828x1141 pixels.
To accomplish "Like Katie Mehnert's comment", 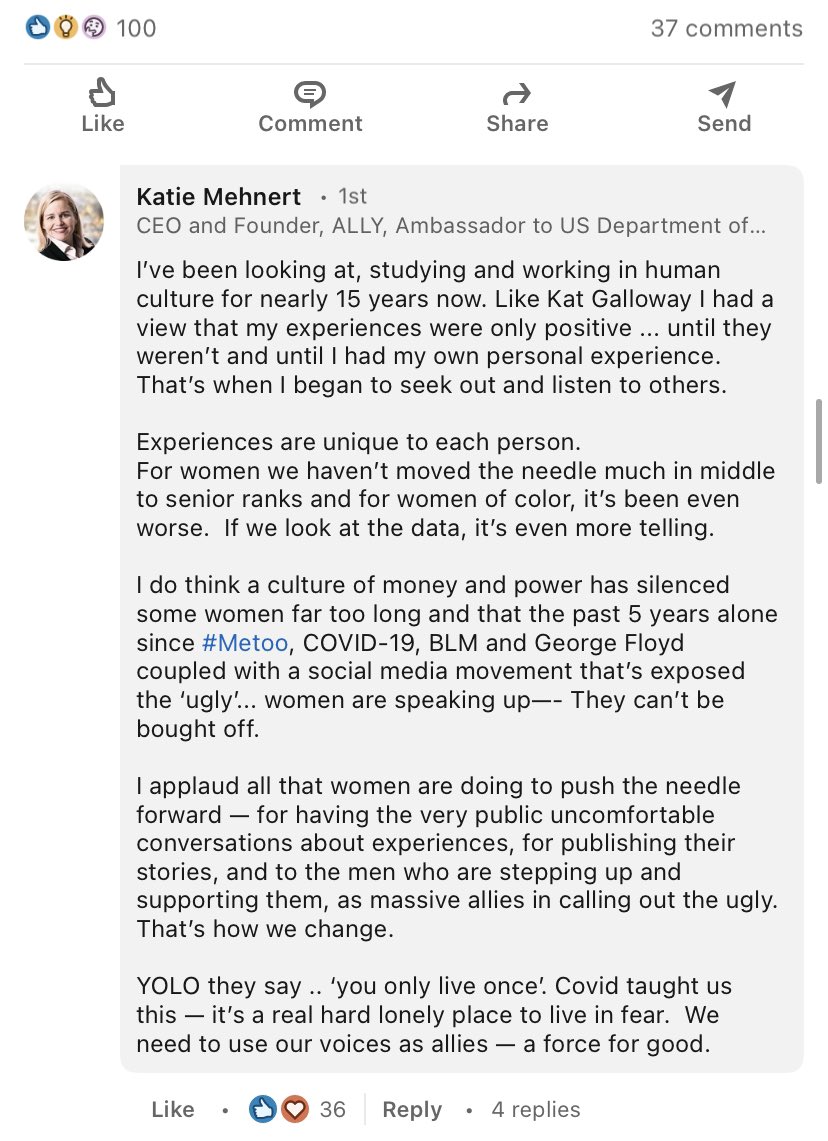I will pyautogui.click(x=172, y=1109).
